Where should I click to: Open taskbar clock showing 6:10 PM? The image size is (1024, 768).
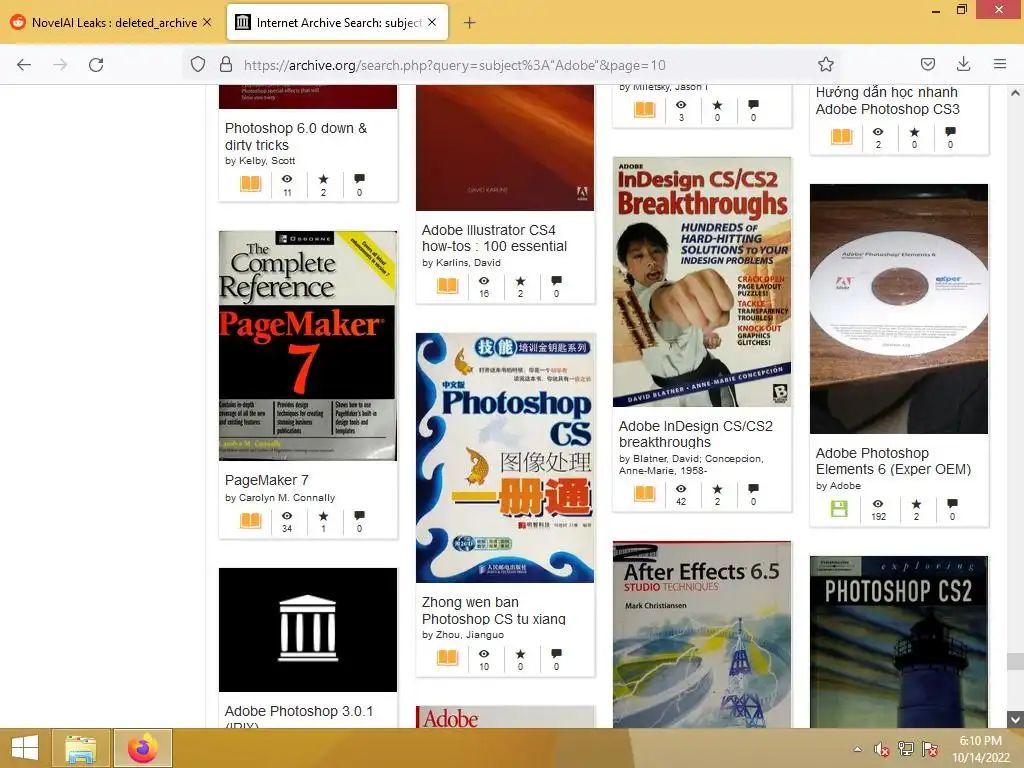(x=980, y=749)
